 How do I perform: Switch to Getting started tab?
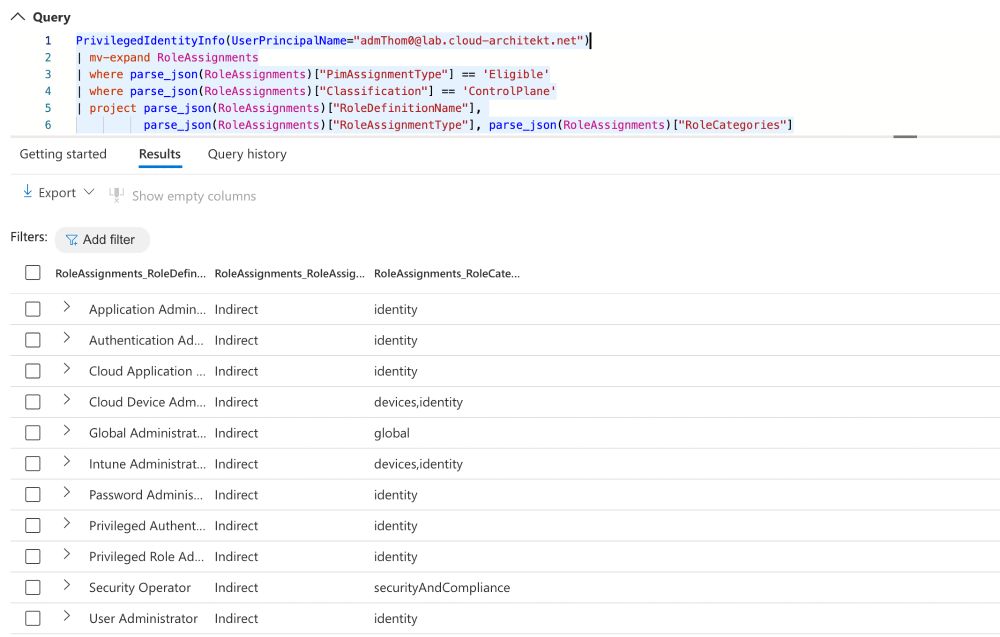pos(63,154)
